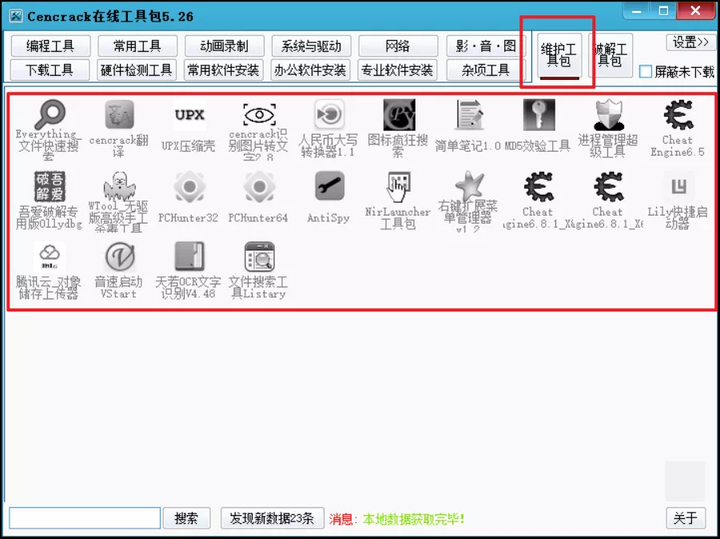Viewport: 720px width, 539px height.
Task: Click 发现新数据23条 button
Action: coord(272,518)
